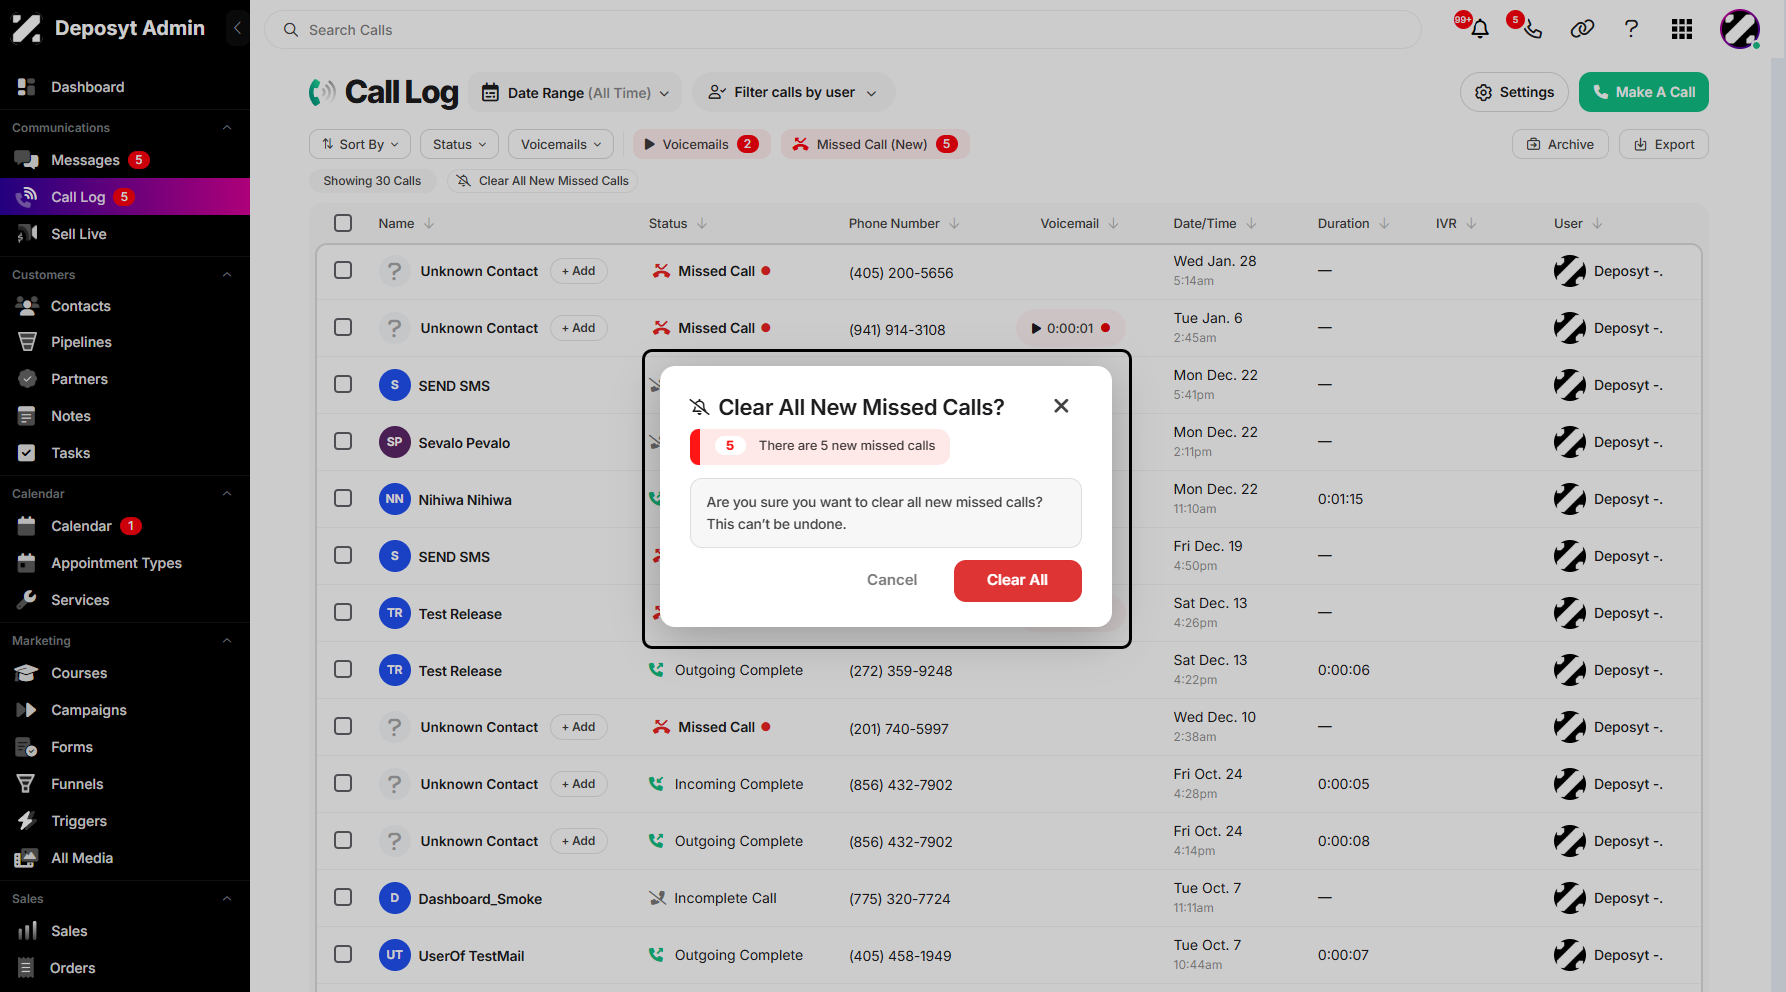Close the Clear All New Missed Calls dialog
1786x992 pixels.
point(1061,406)
